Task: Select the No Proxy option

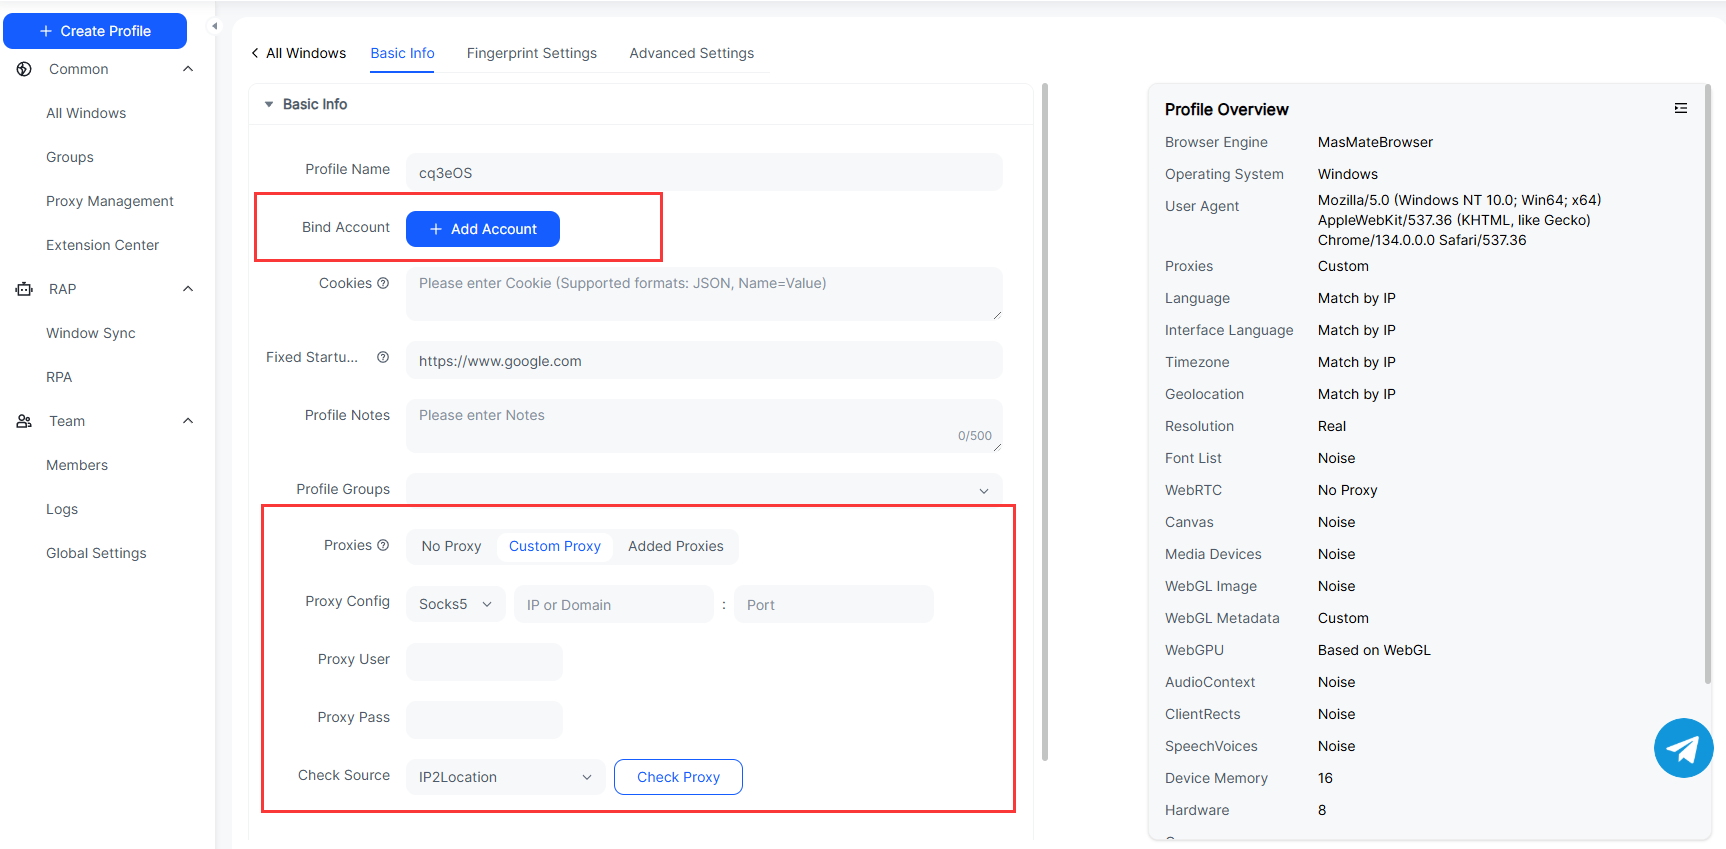Action: tap(451, 546)
